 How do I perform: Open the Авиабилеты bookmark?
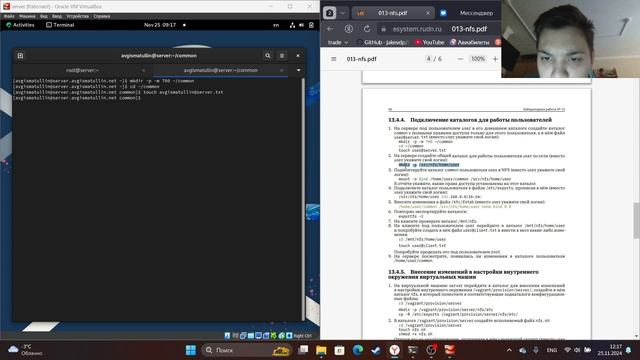[x=469, y=42]
